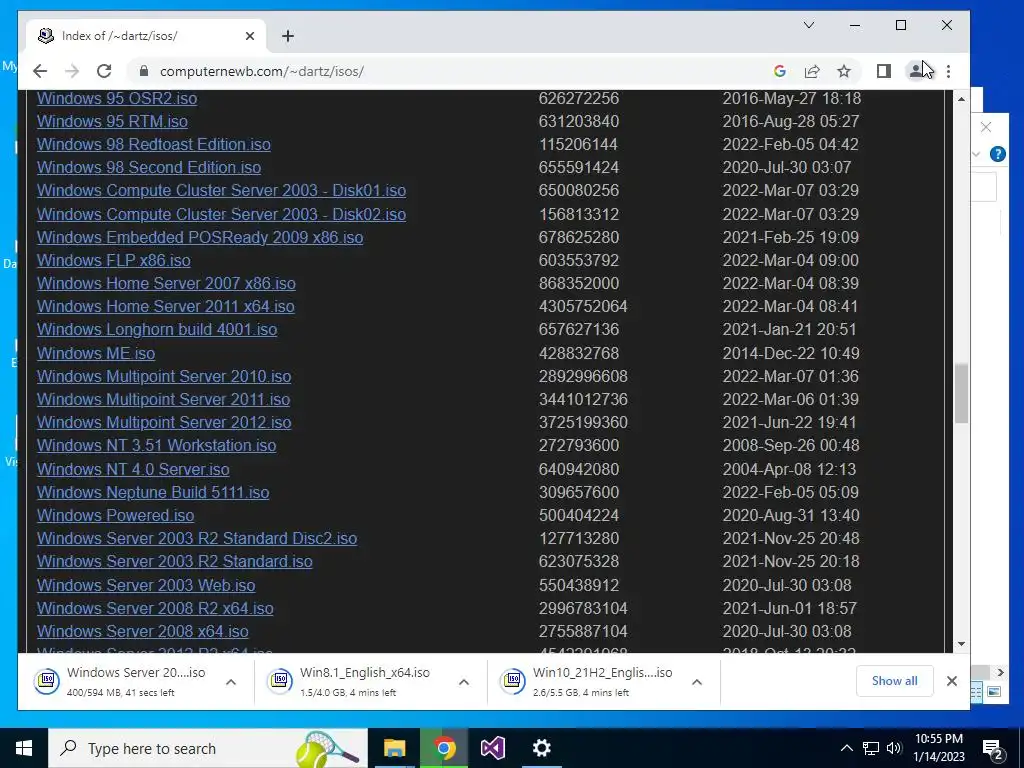Open Google icon in address bar
1024x768 pixels.
(x=779, y=71)
